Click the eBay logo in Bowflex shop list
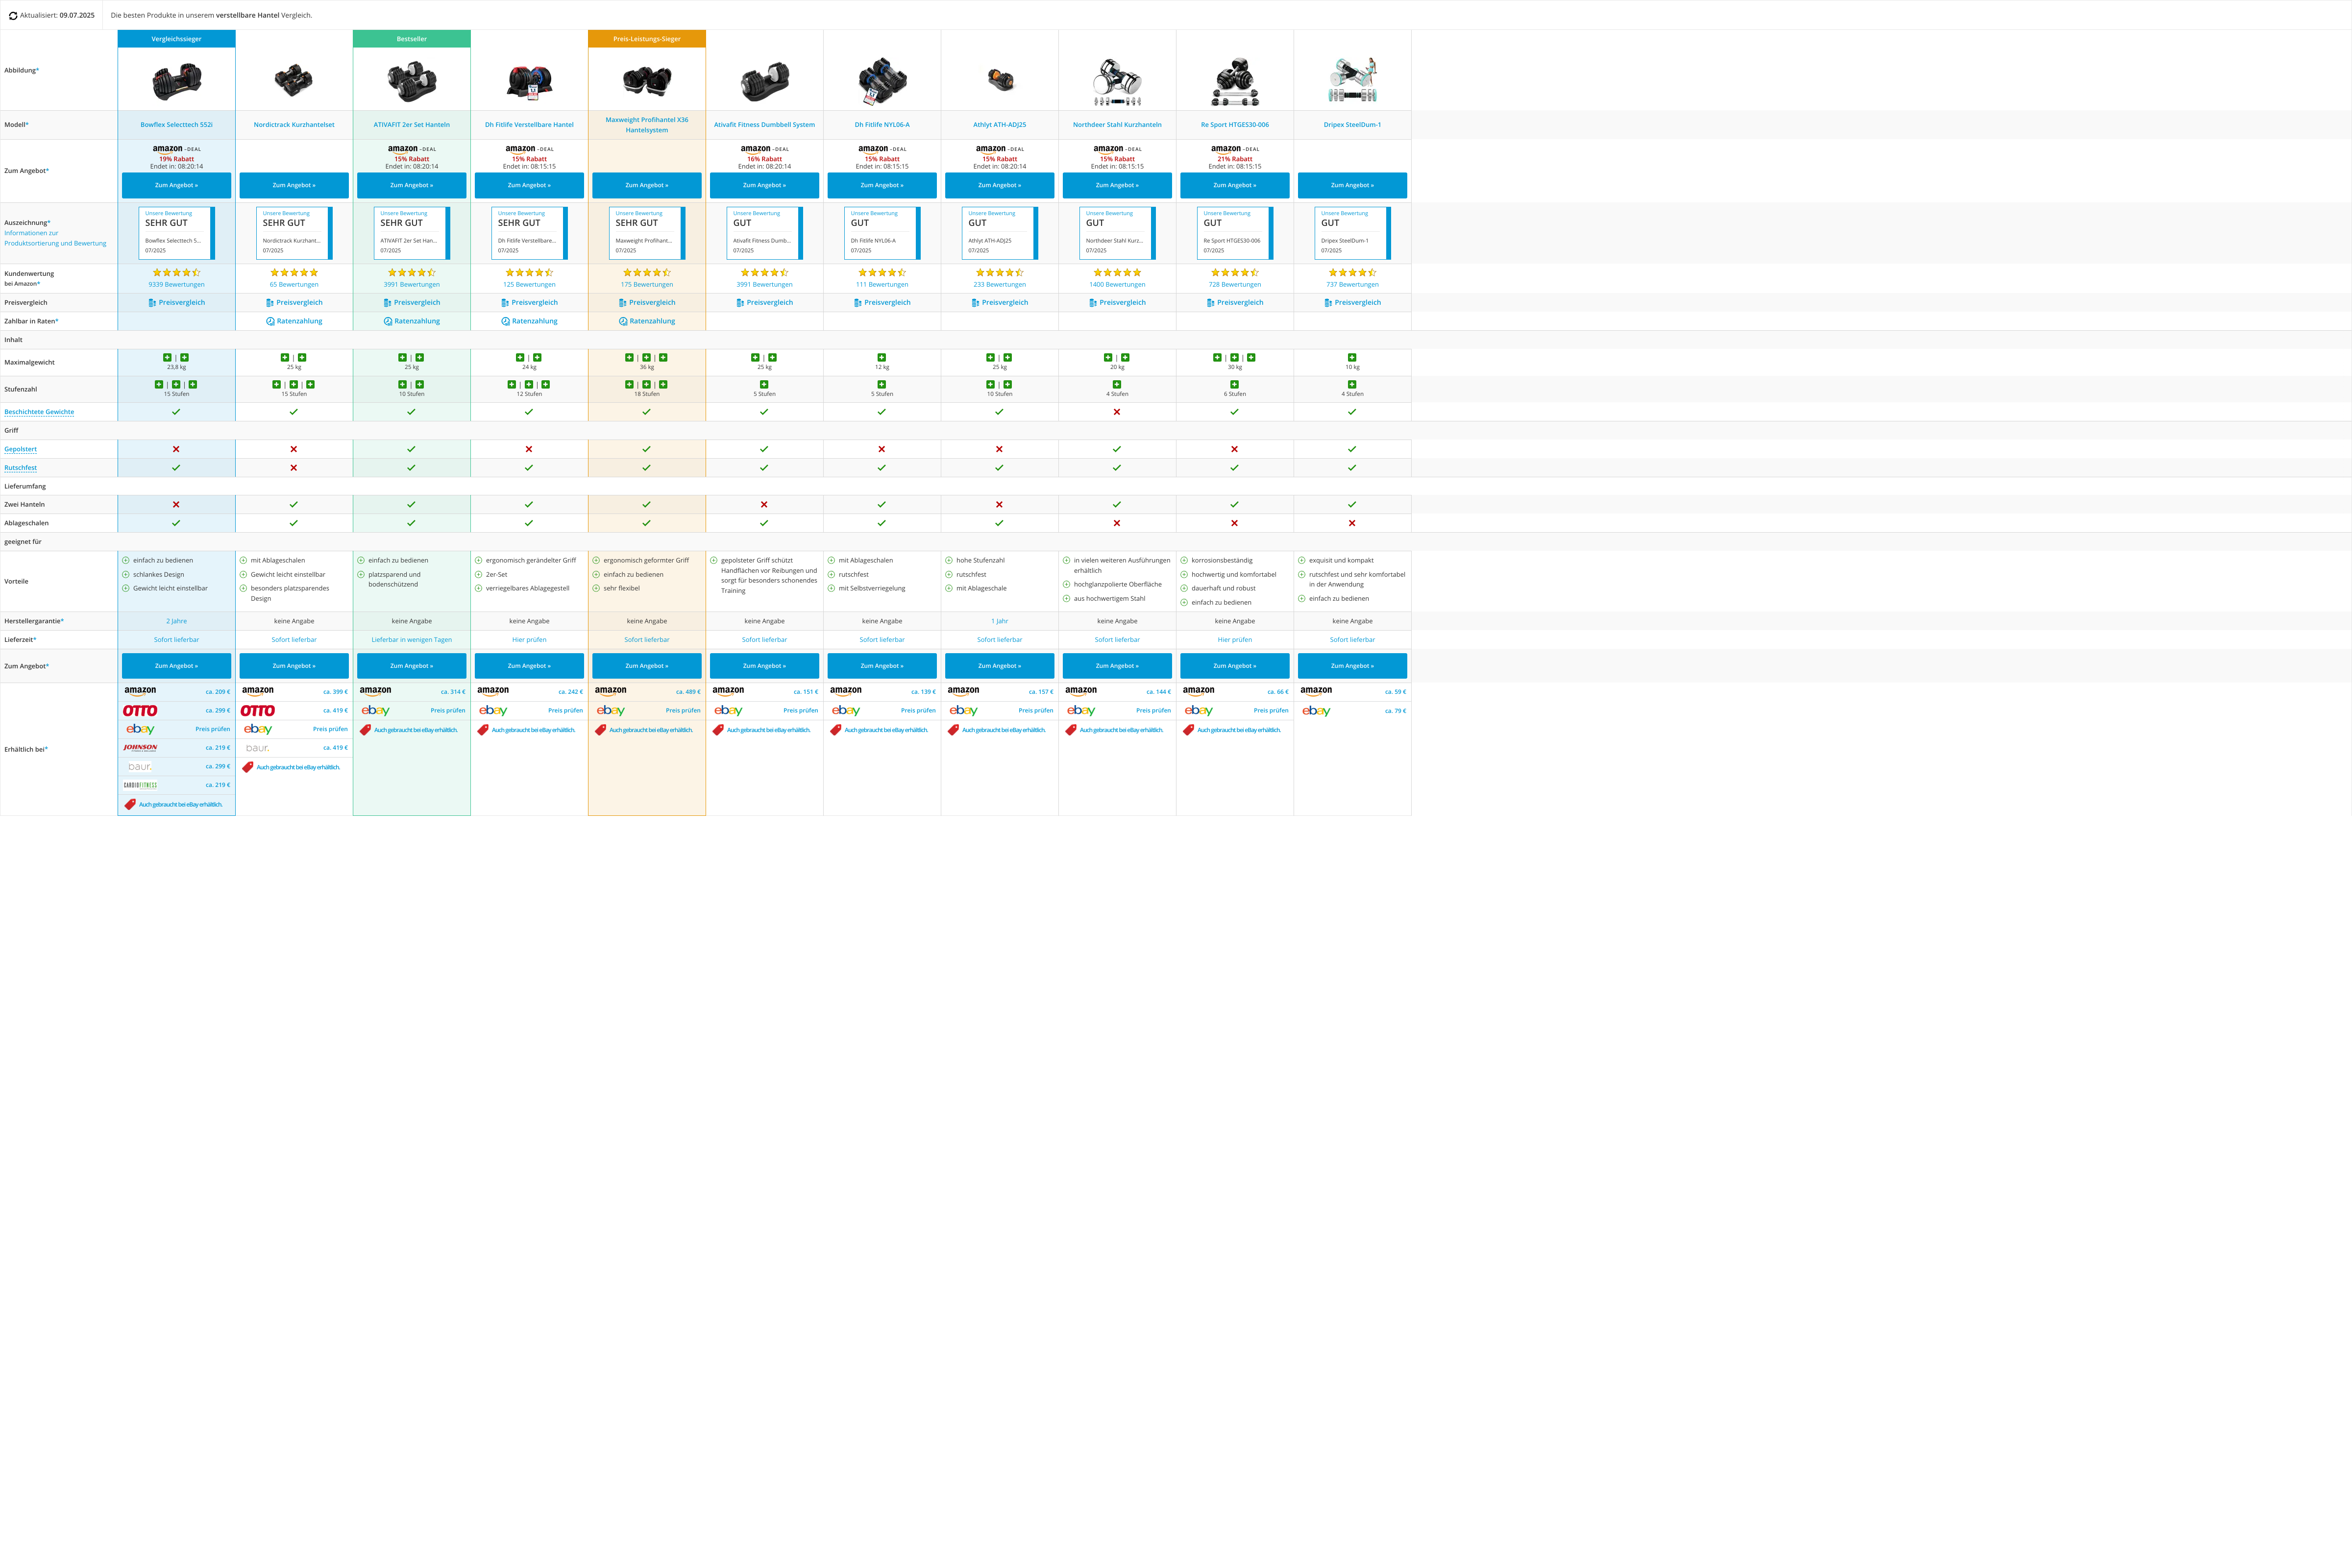The height and width of the screenshot is (1568, 2352). coord(140,730)
